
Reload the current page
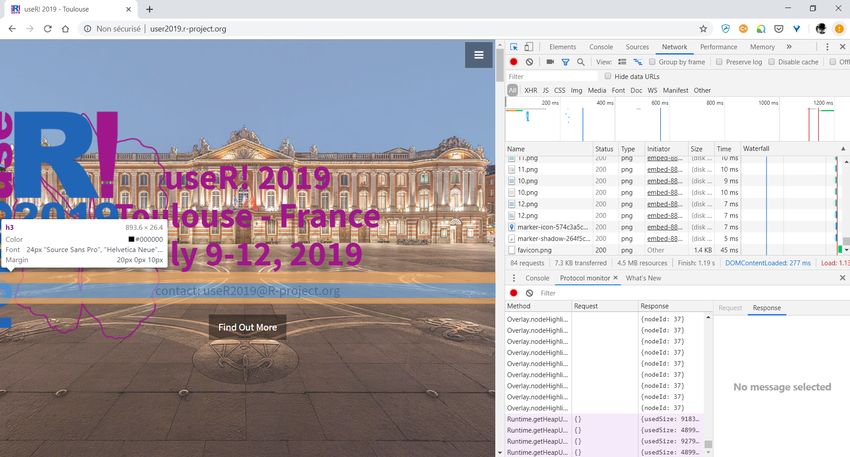click(48, 29)
